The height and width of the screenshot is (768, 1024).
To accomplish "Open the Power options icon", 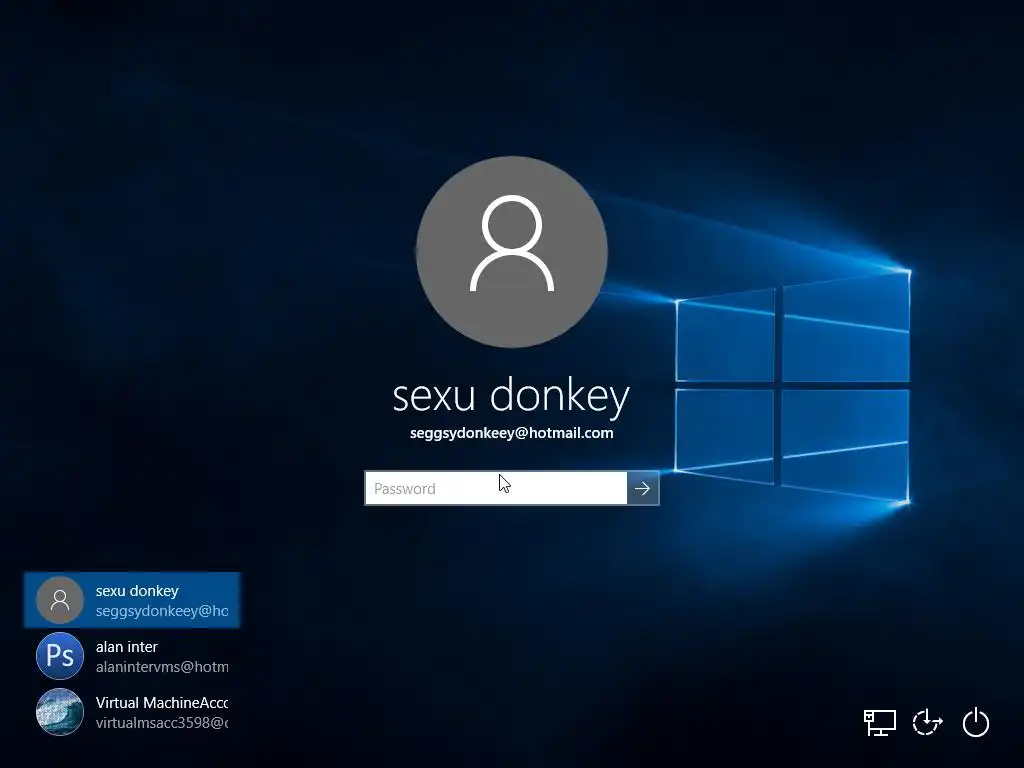I will 976,722.
